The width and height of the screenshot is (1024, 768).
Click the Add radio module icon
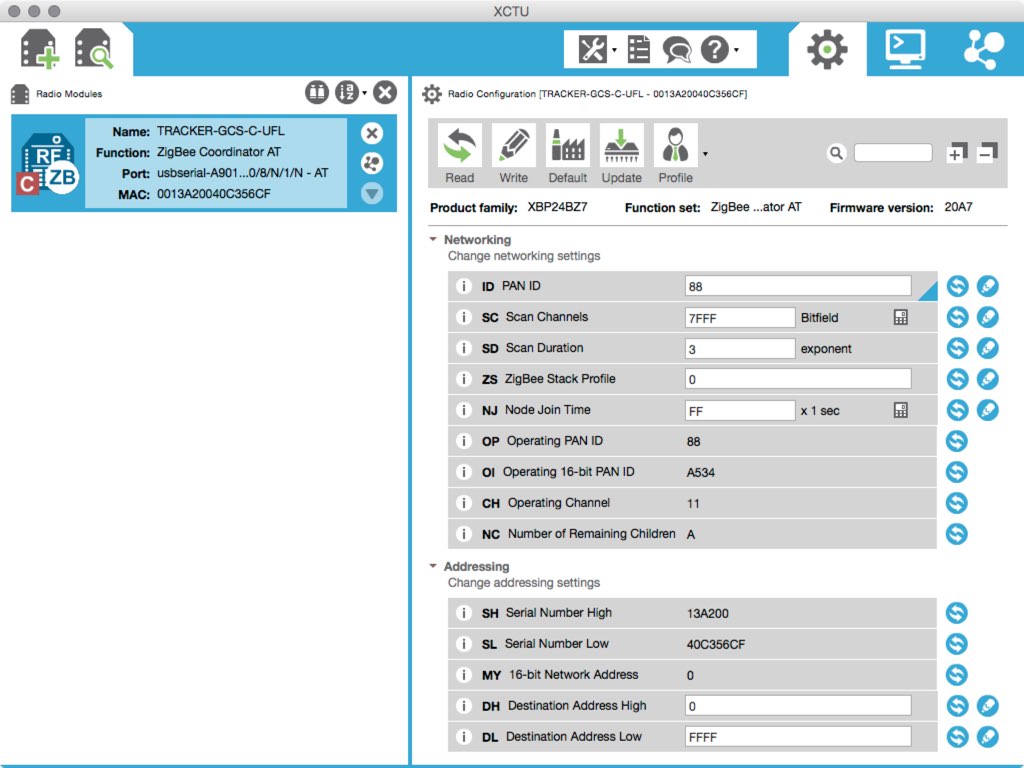pos(40,49)
